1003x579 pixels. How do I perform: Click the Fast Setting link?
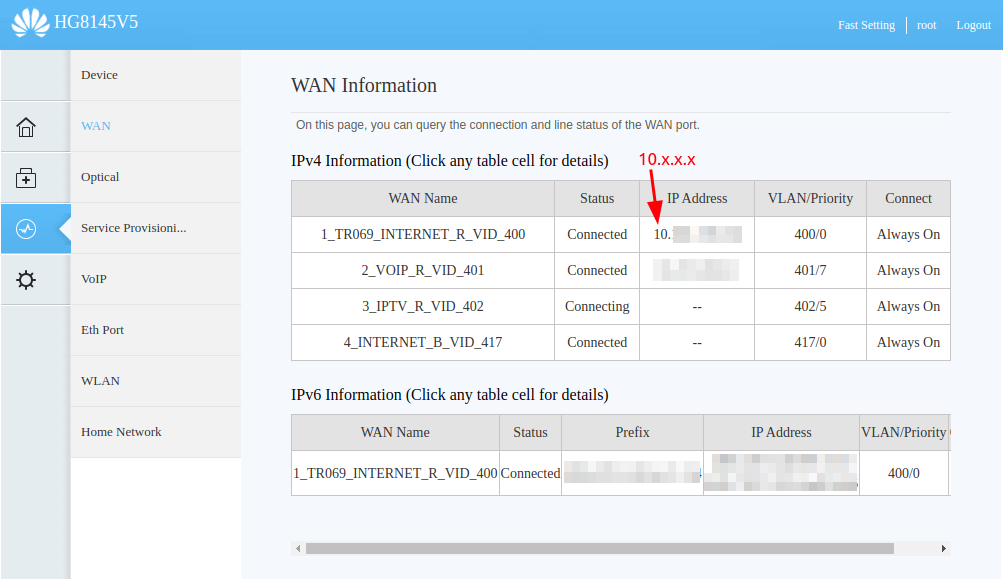pyautogui.click(x=866, y=25)
